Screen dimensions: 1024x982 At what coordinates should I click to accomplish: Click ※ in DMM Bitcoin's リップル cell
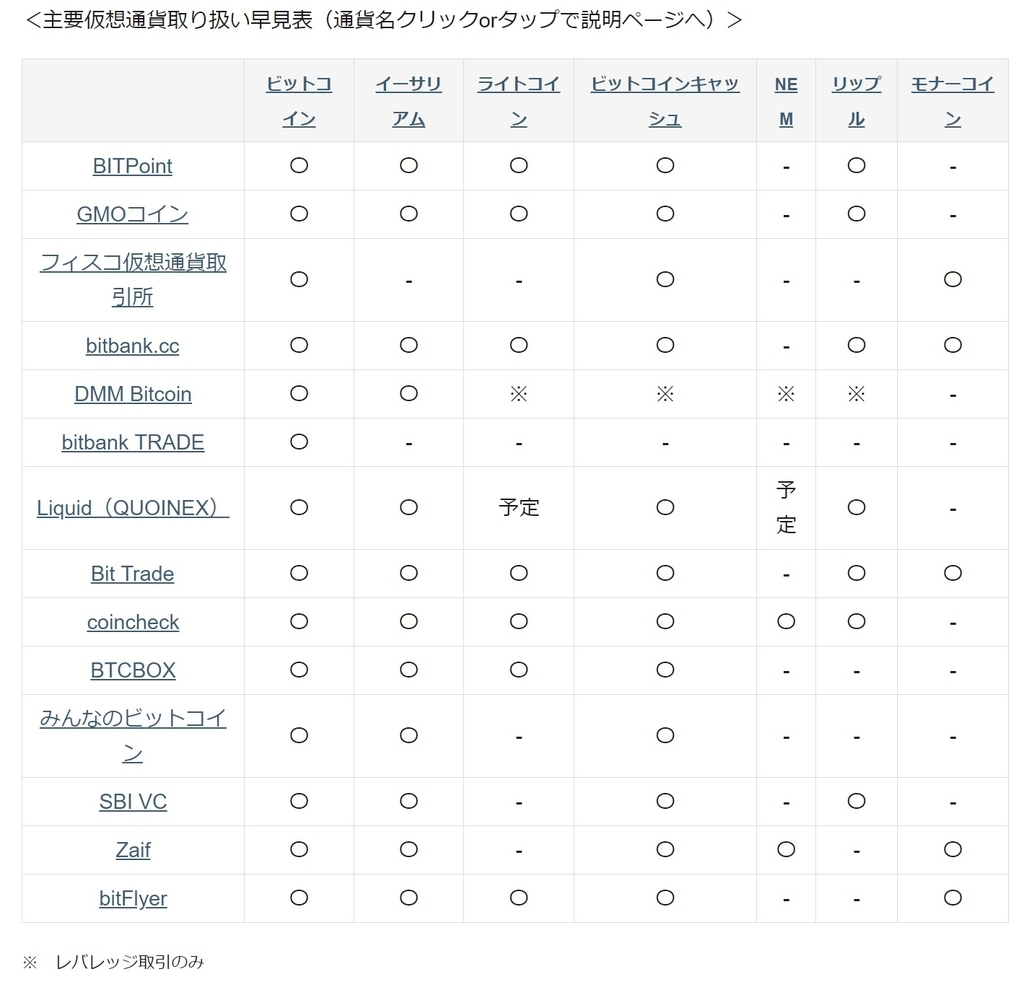[856, 394]
